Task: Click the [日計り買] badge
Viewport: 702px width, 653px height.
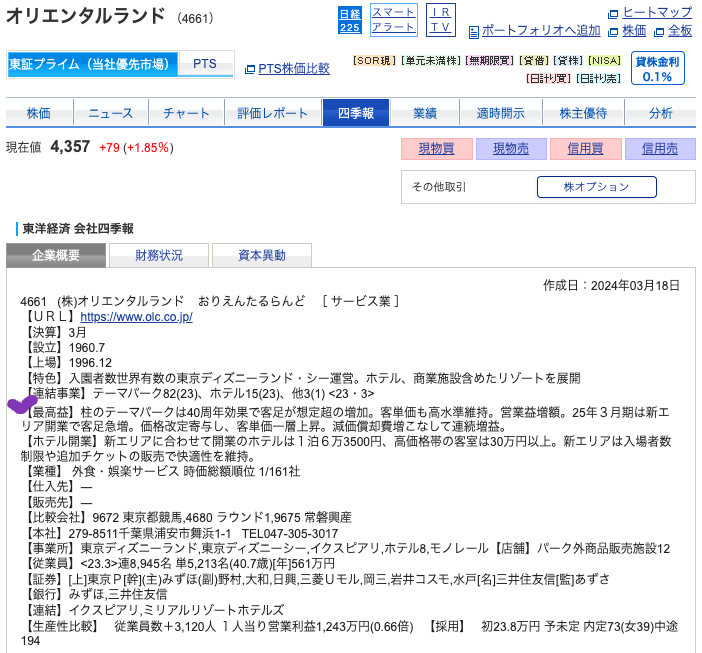Action: (548, 78)
